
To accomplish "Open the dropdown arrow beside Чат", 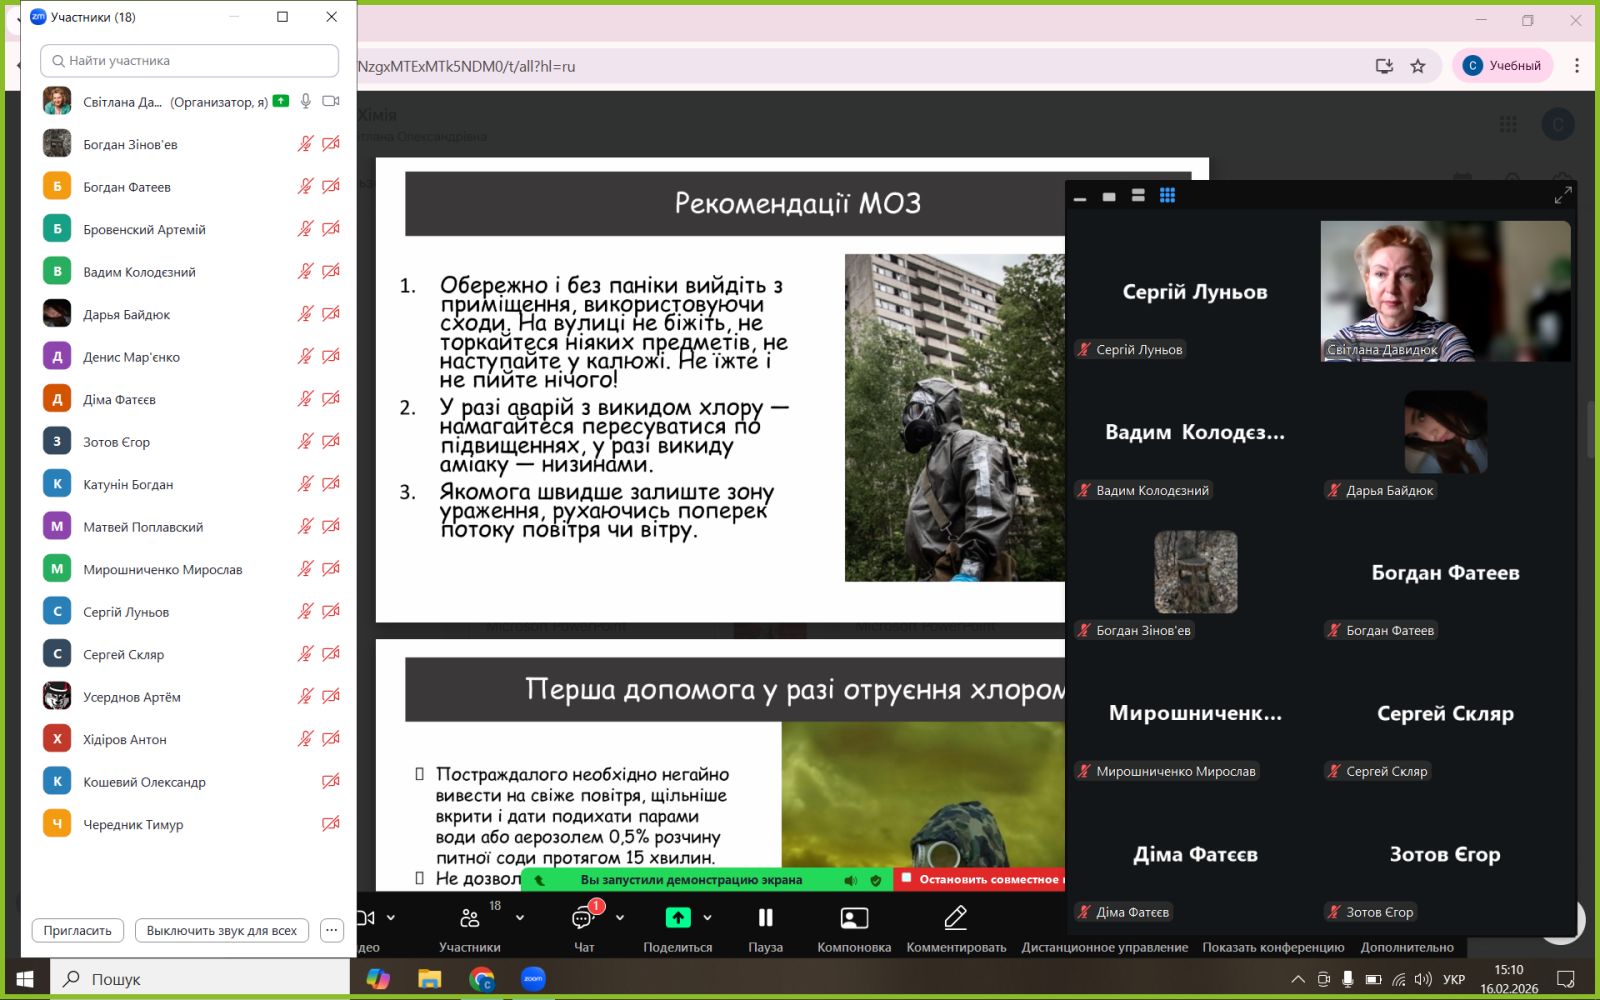I will (620, 917).
